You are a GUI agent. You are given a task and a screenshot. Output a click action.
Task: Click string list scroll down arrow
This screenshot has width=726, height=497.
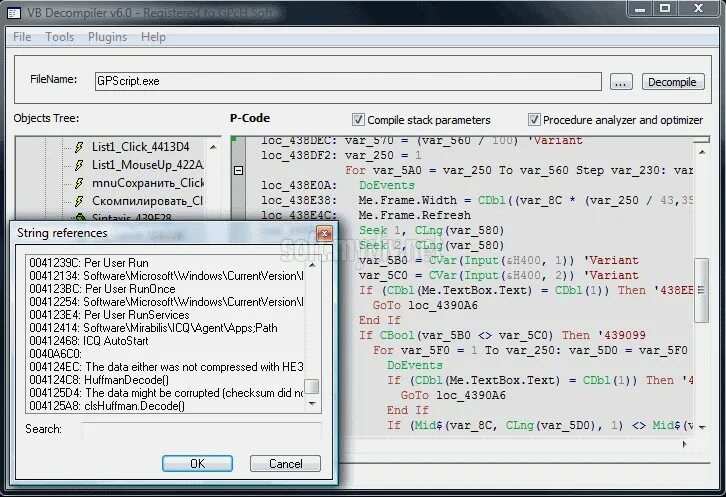313,403
